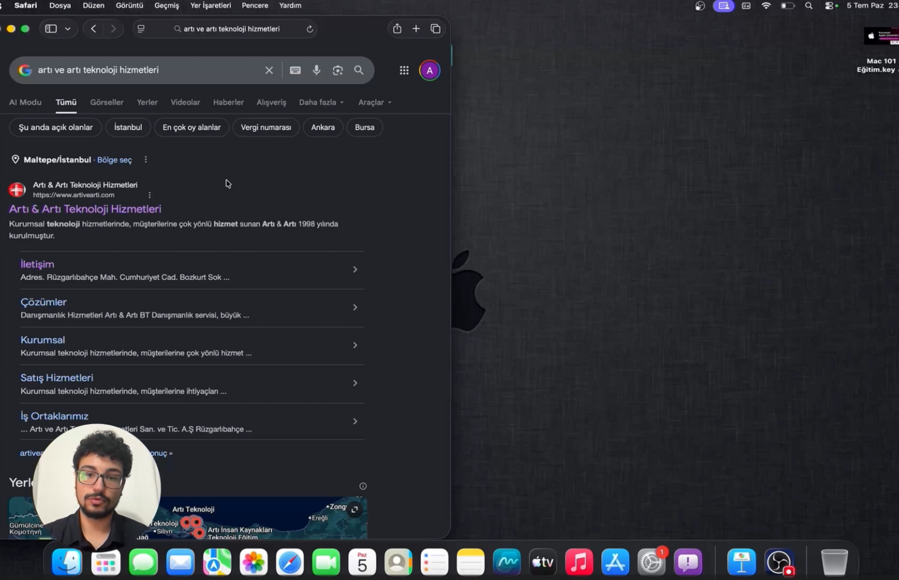This screenshot has width=899, height=580.
Task: Switch to Haberler tab
Action: click(x=228, y=102)
